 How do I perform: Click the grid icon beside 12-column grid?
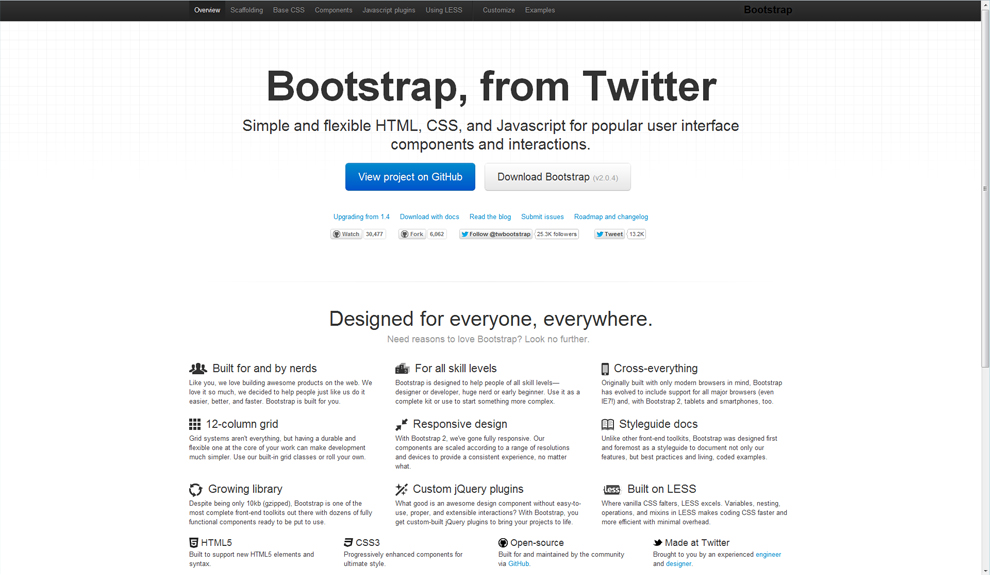pyautogui.click(x=194, y=424)
